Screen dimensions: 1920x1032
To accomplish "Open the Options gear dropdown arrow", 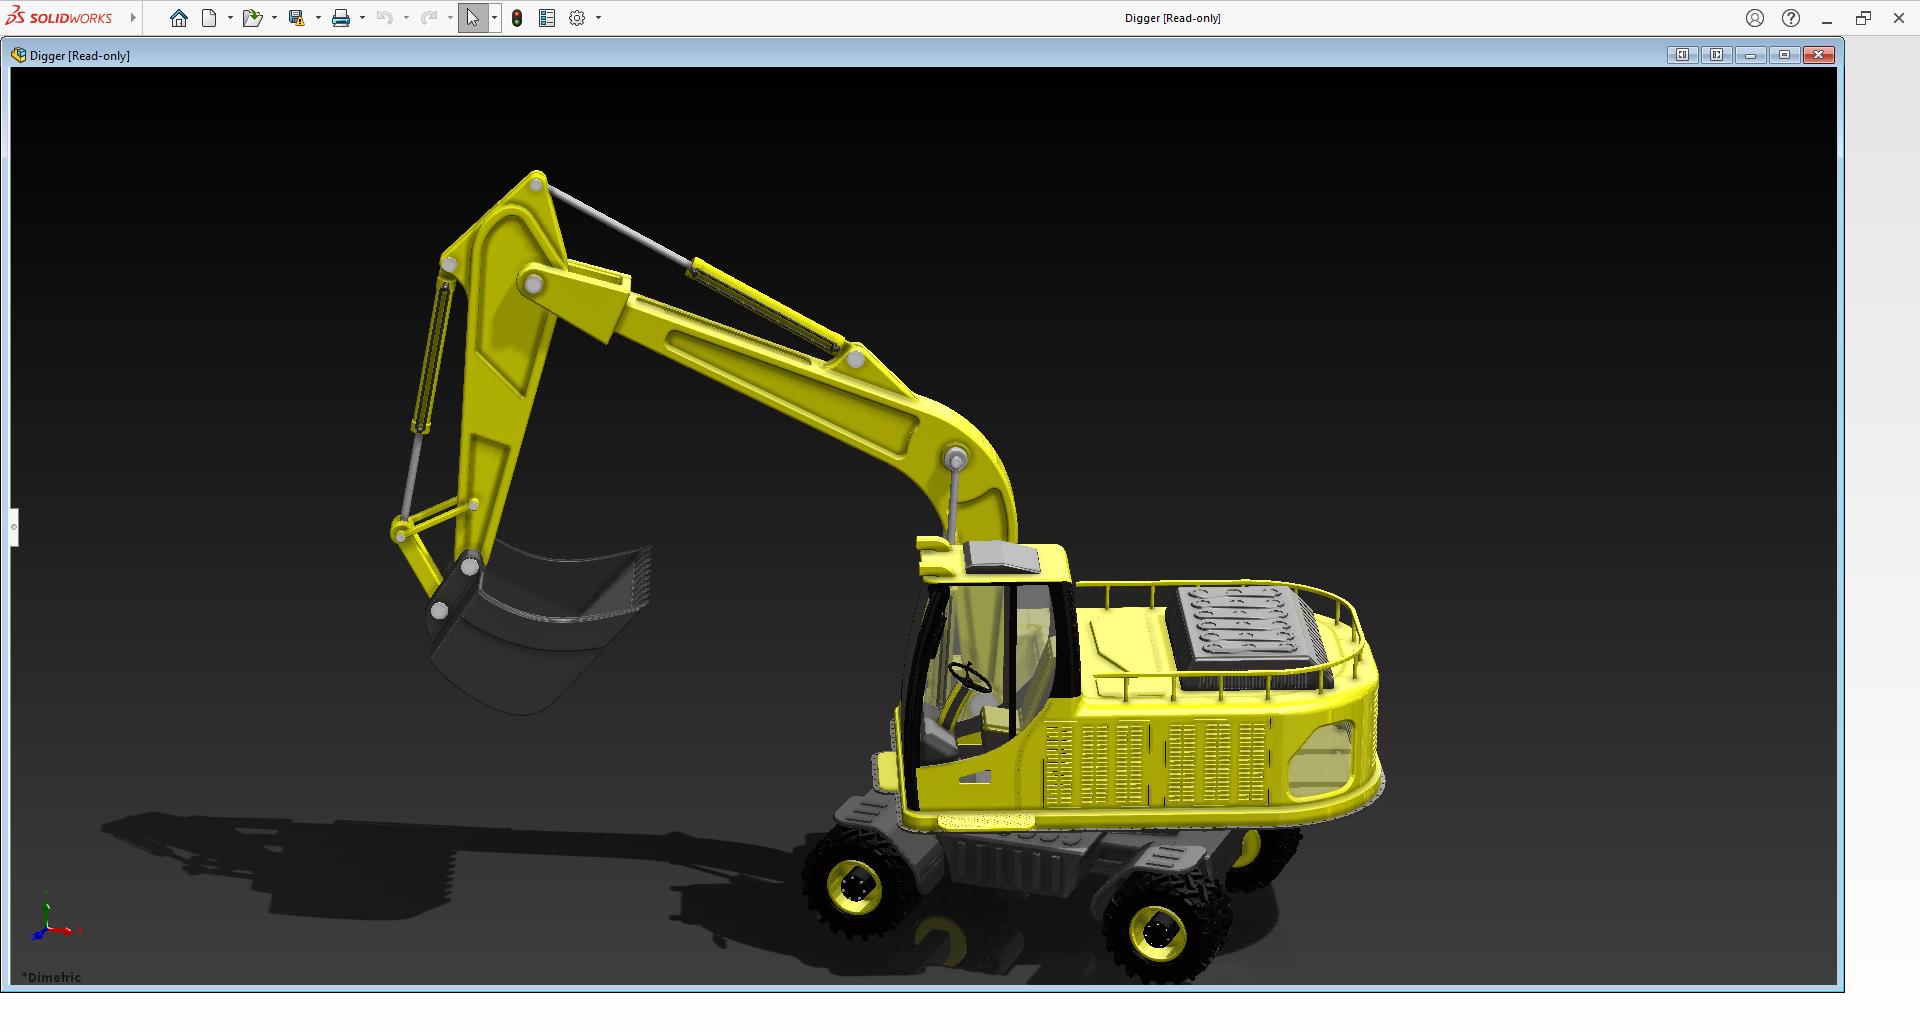I will tap(599, 18).
